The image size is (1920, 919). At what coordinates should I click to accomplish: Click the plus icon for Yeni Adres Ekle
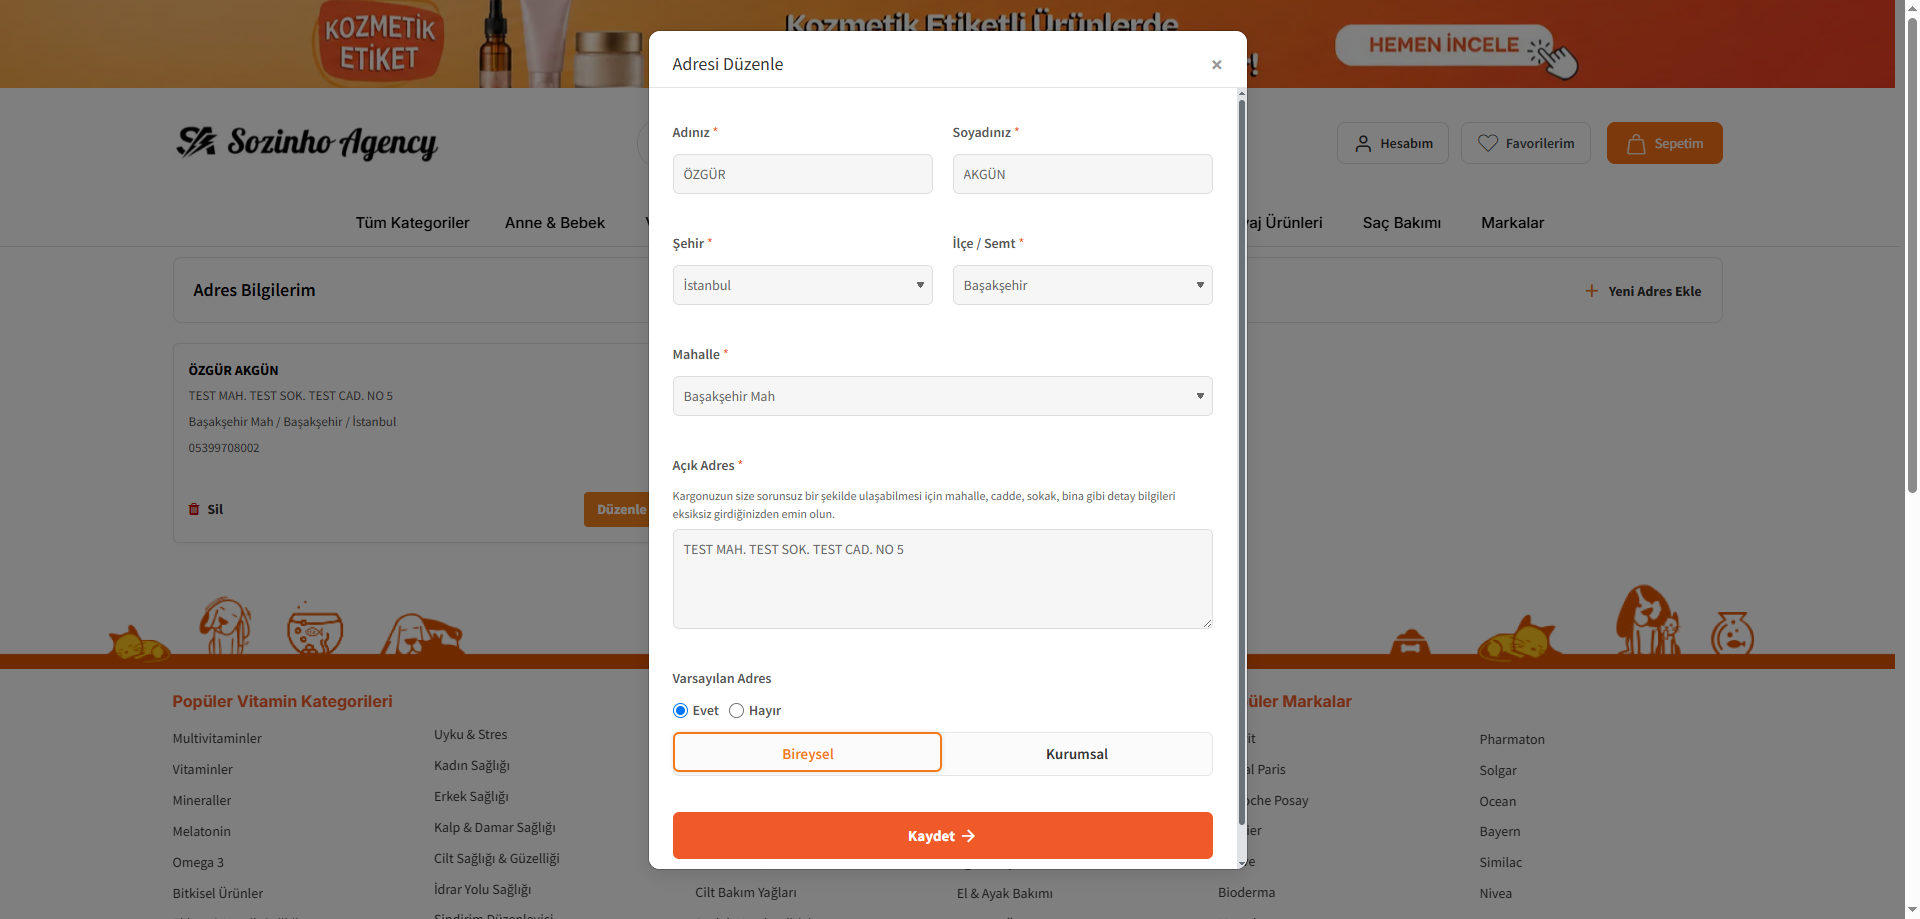tap(1592, 291)
